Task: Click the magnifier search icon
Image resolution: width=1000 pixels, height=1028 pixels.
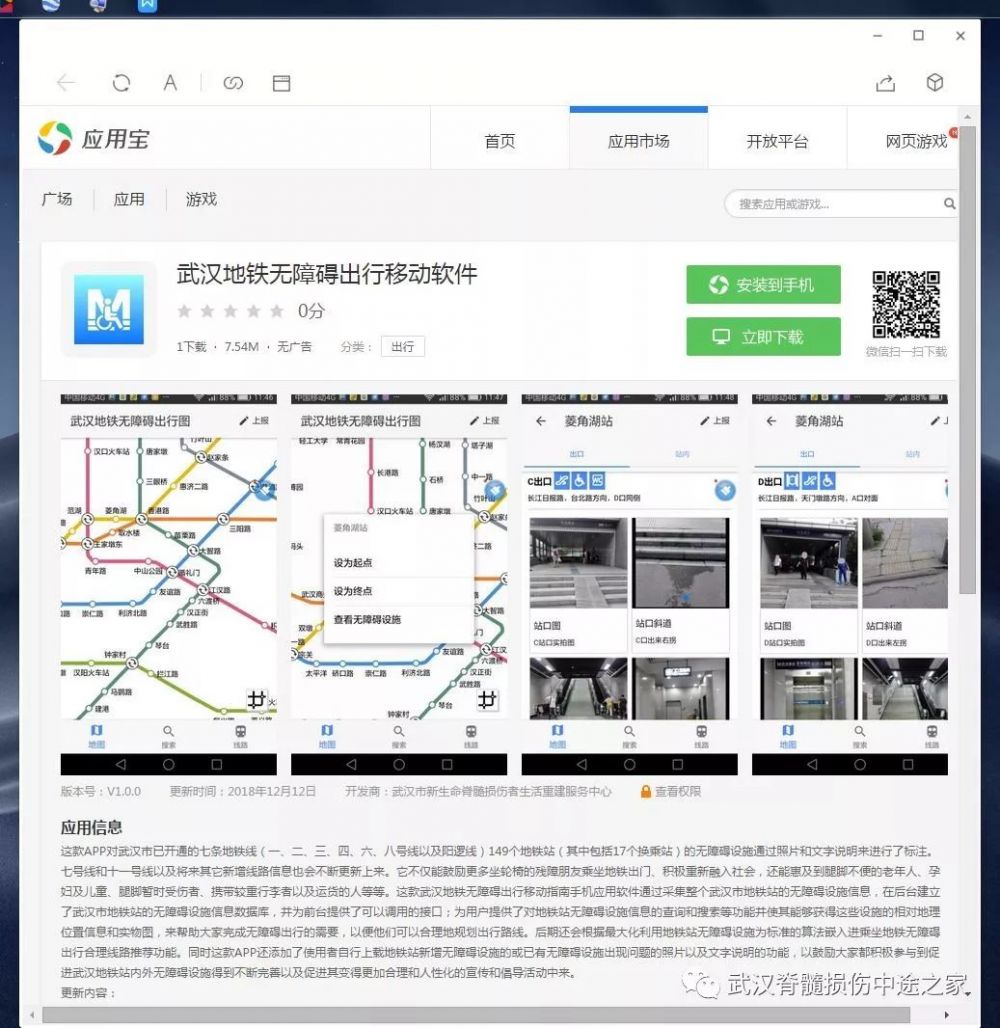Action: [949, 204]
